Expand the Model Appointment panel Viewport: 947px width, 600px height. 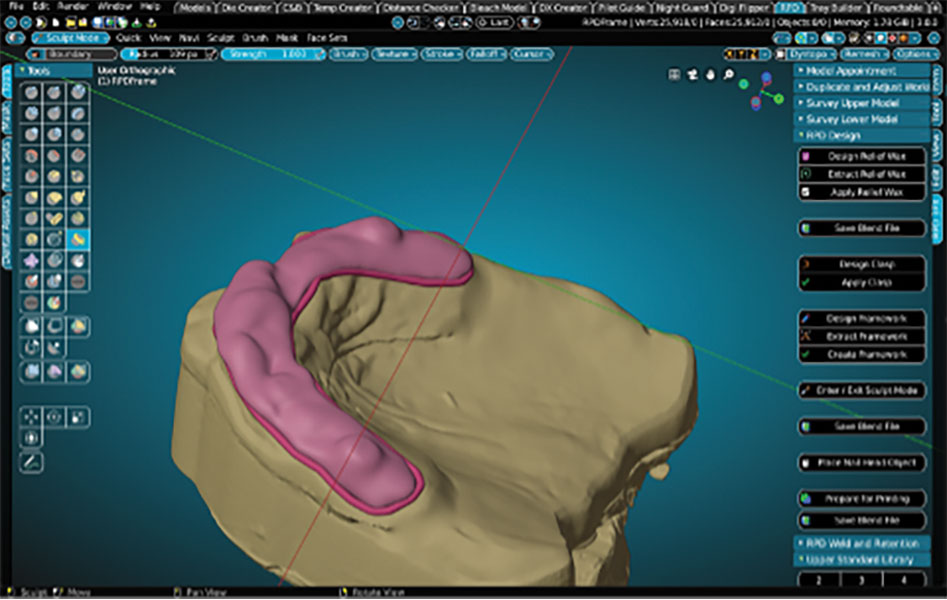[x=862, y=71]
